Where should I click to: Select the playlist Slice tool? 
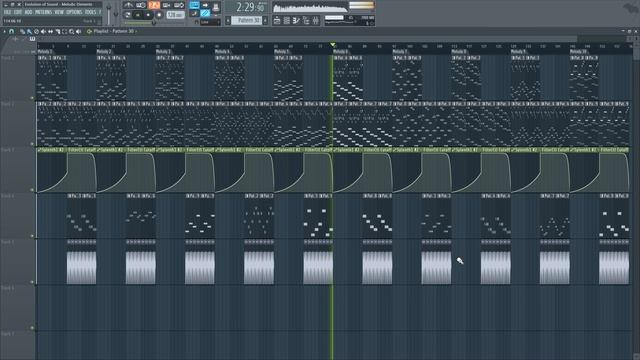point(58,31)
